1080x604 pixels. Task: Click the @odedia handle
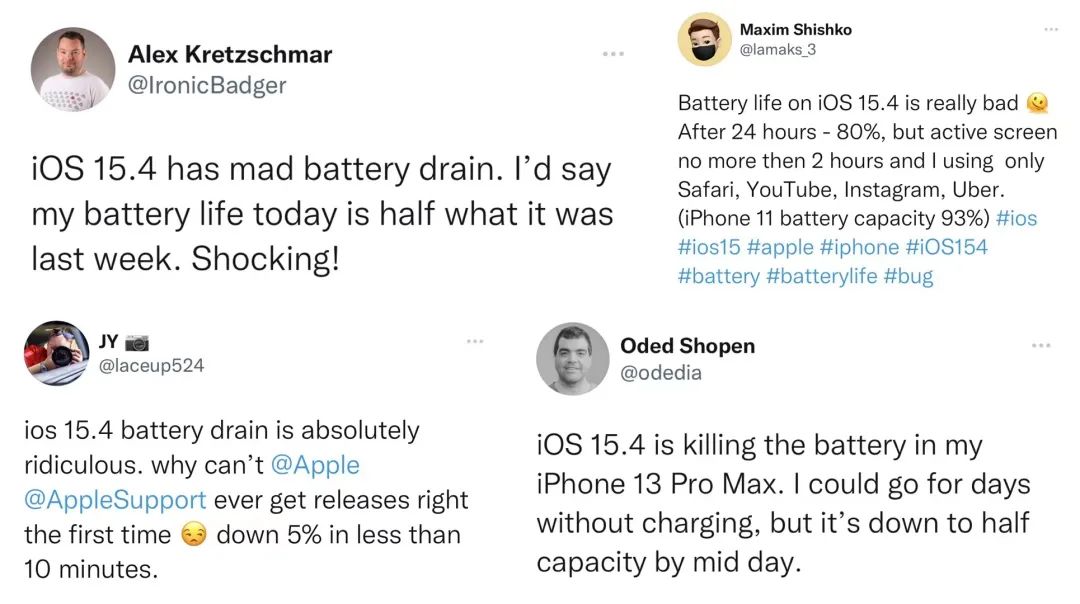661,373
